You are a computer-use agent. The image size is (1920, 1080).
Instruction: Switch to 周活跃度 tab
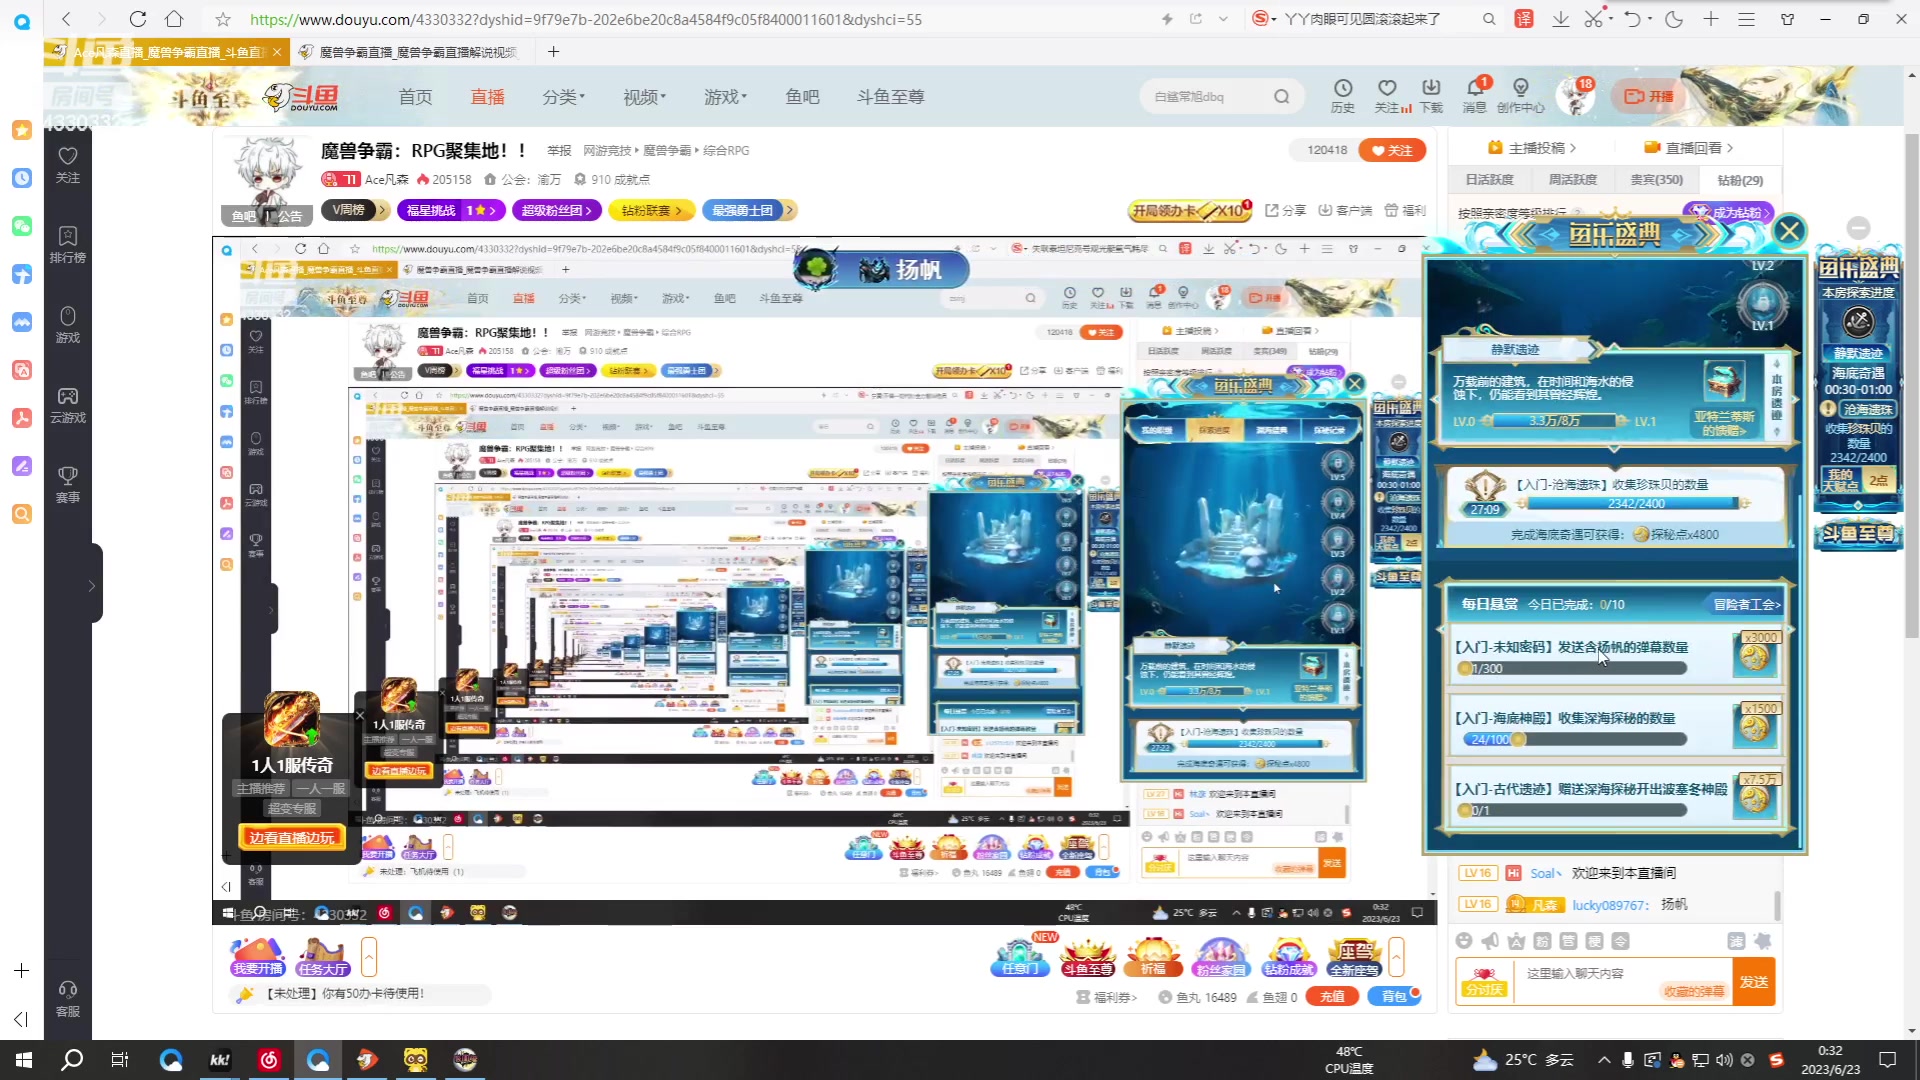1573,180
